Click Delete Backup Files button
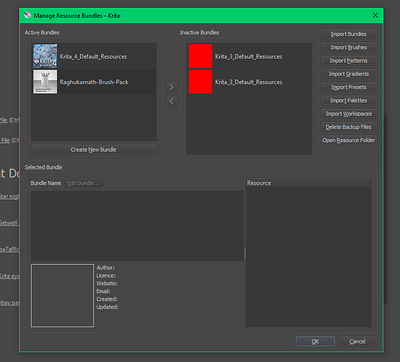This screenshot has width=400, height=362. (x=349, y=127)
